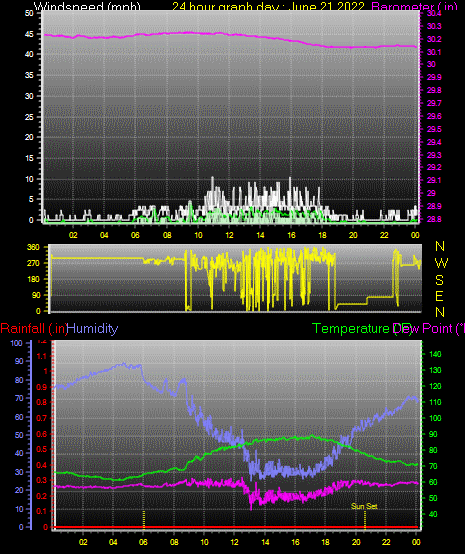The image size is (465, 554).
Task: Click the "Windspeed (mph)" graph title
Action: click(87, 6)
